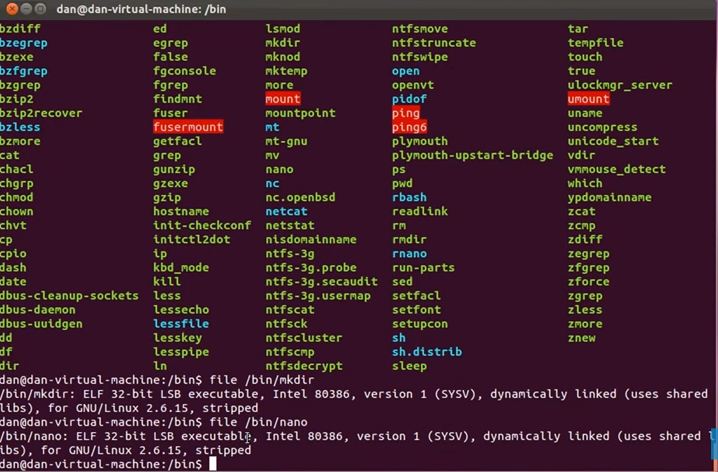Click the 'ntfstruncate' entry
The image size is (718, 472).
click(434, 43)
